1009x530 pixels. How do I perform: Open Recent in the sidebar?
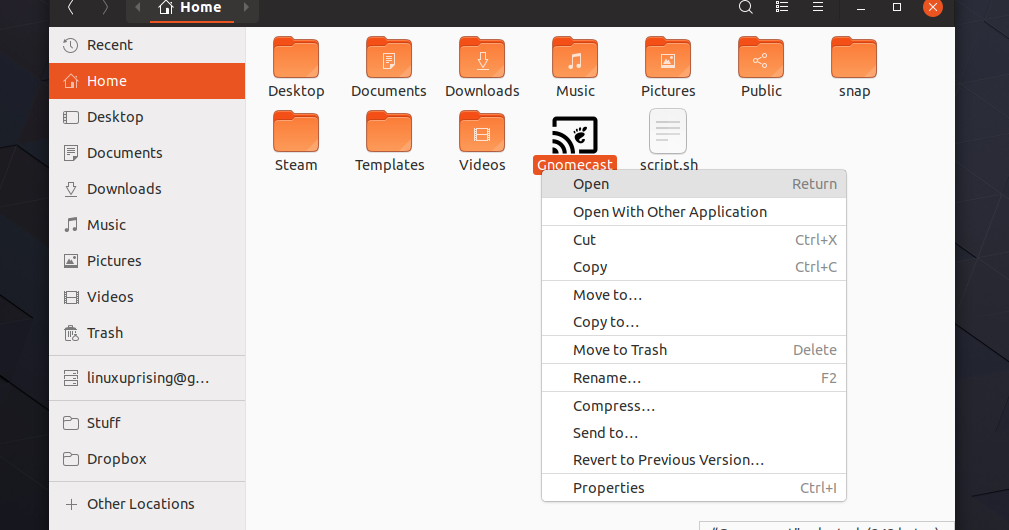pos(109,45)
